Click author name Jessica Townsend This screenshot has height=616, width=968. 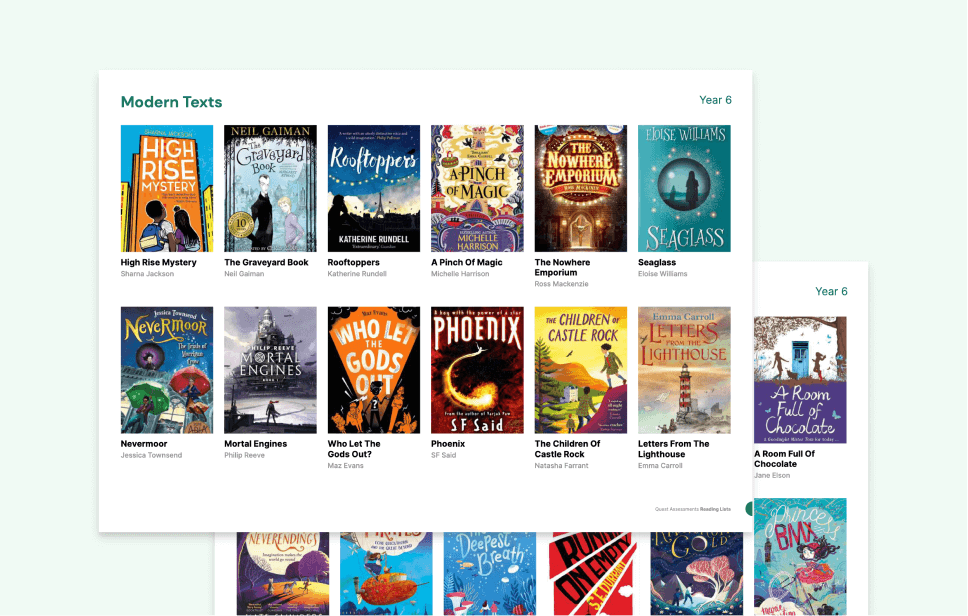[151, 455]
